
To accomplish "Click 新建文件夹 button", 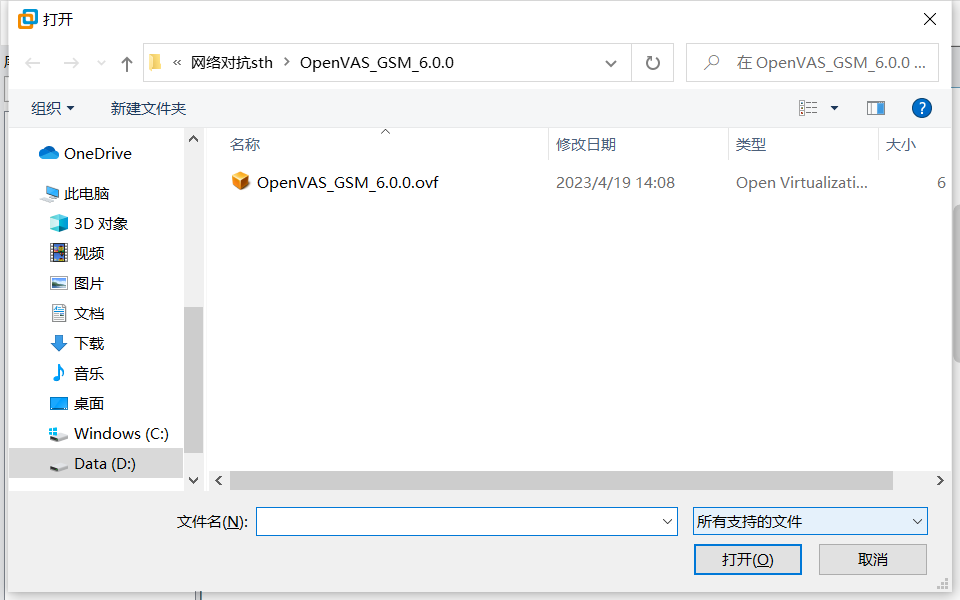I will click(x=148, y=108).
